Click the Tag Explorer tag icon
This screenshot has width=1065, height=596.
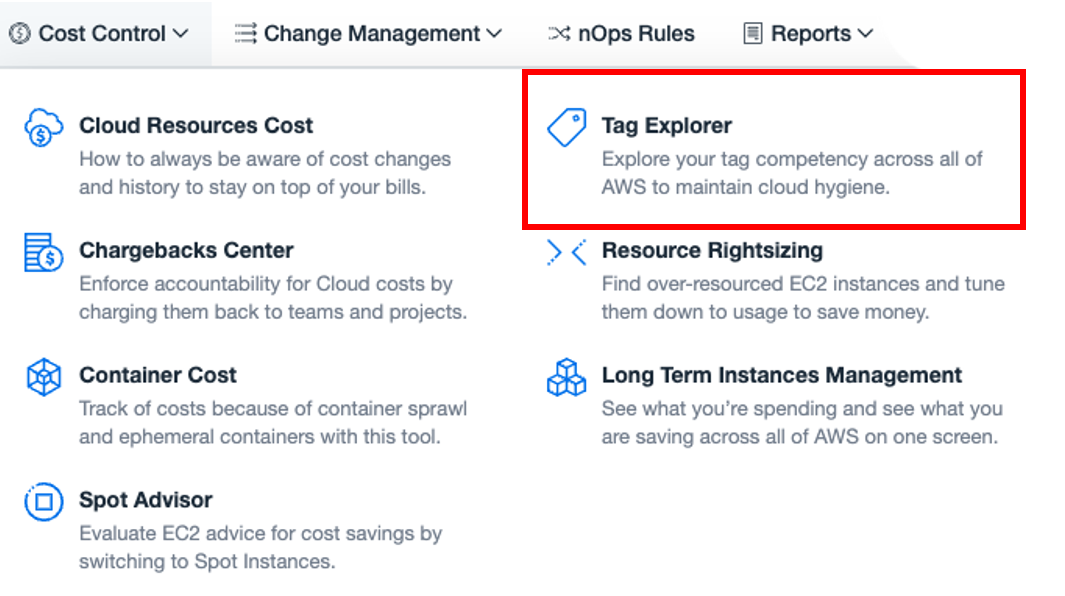click(566, 127)
